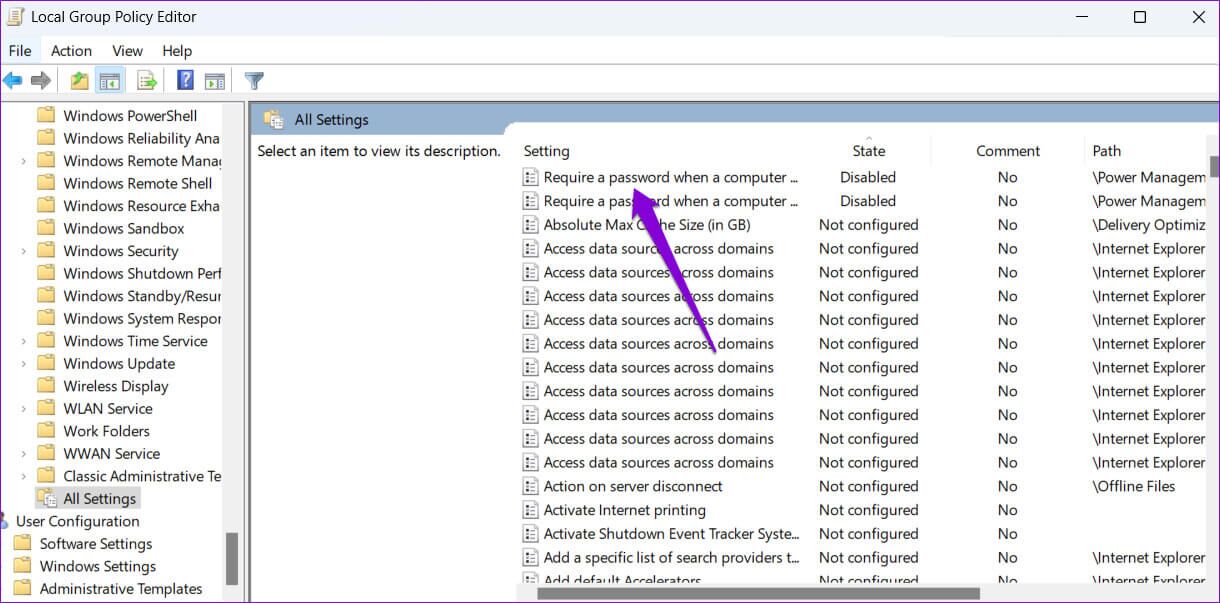Image resolution: width=1220 pixels, height=603 pixels.
Task: Click policy icon beside Activate Internet printing
Action: [x=530, y=510]
